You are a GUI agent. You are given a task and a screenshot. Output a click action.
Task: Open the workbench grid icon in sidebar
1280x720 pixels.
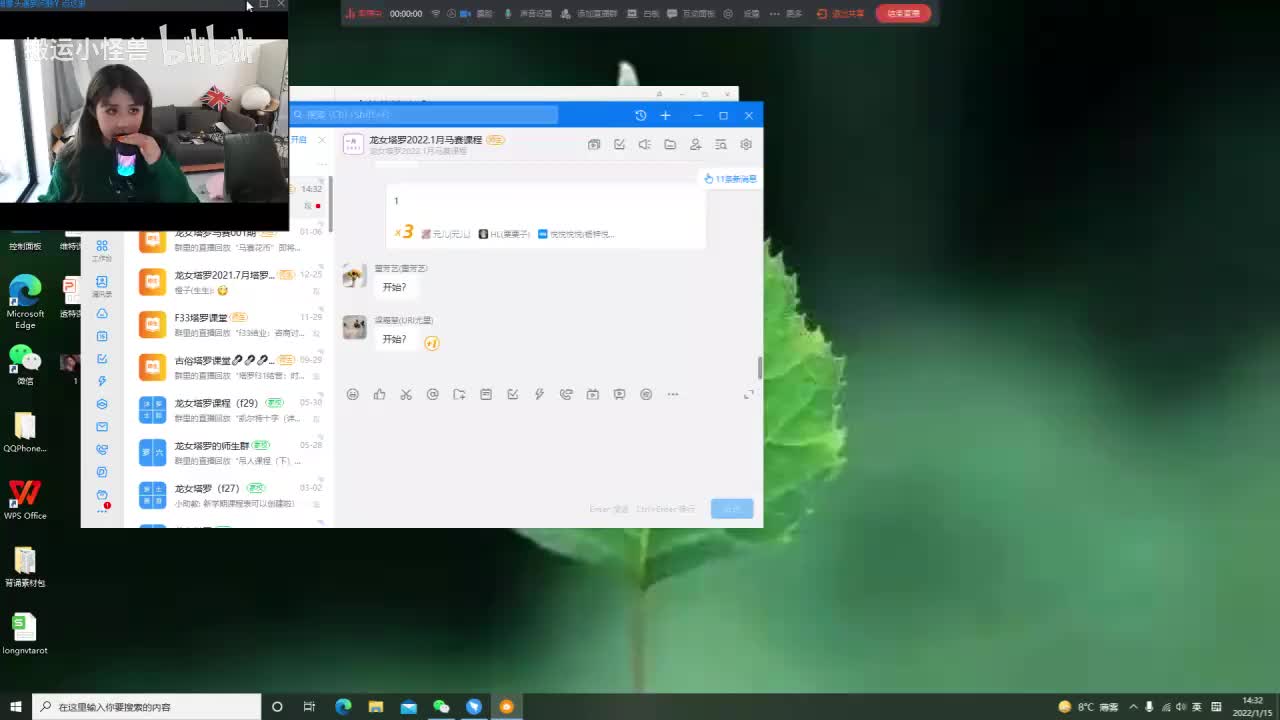point(102,250)
